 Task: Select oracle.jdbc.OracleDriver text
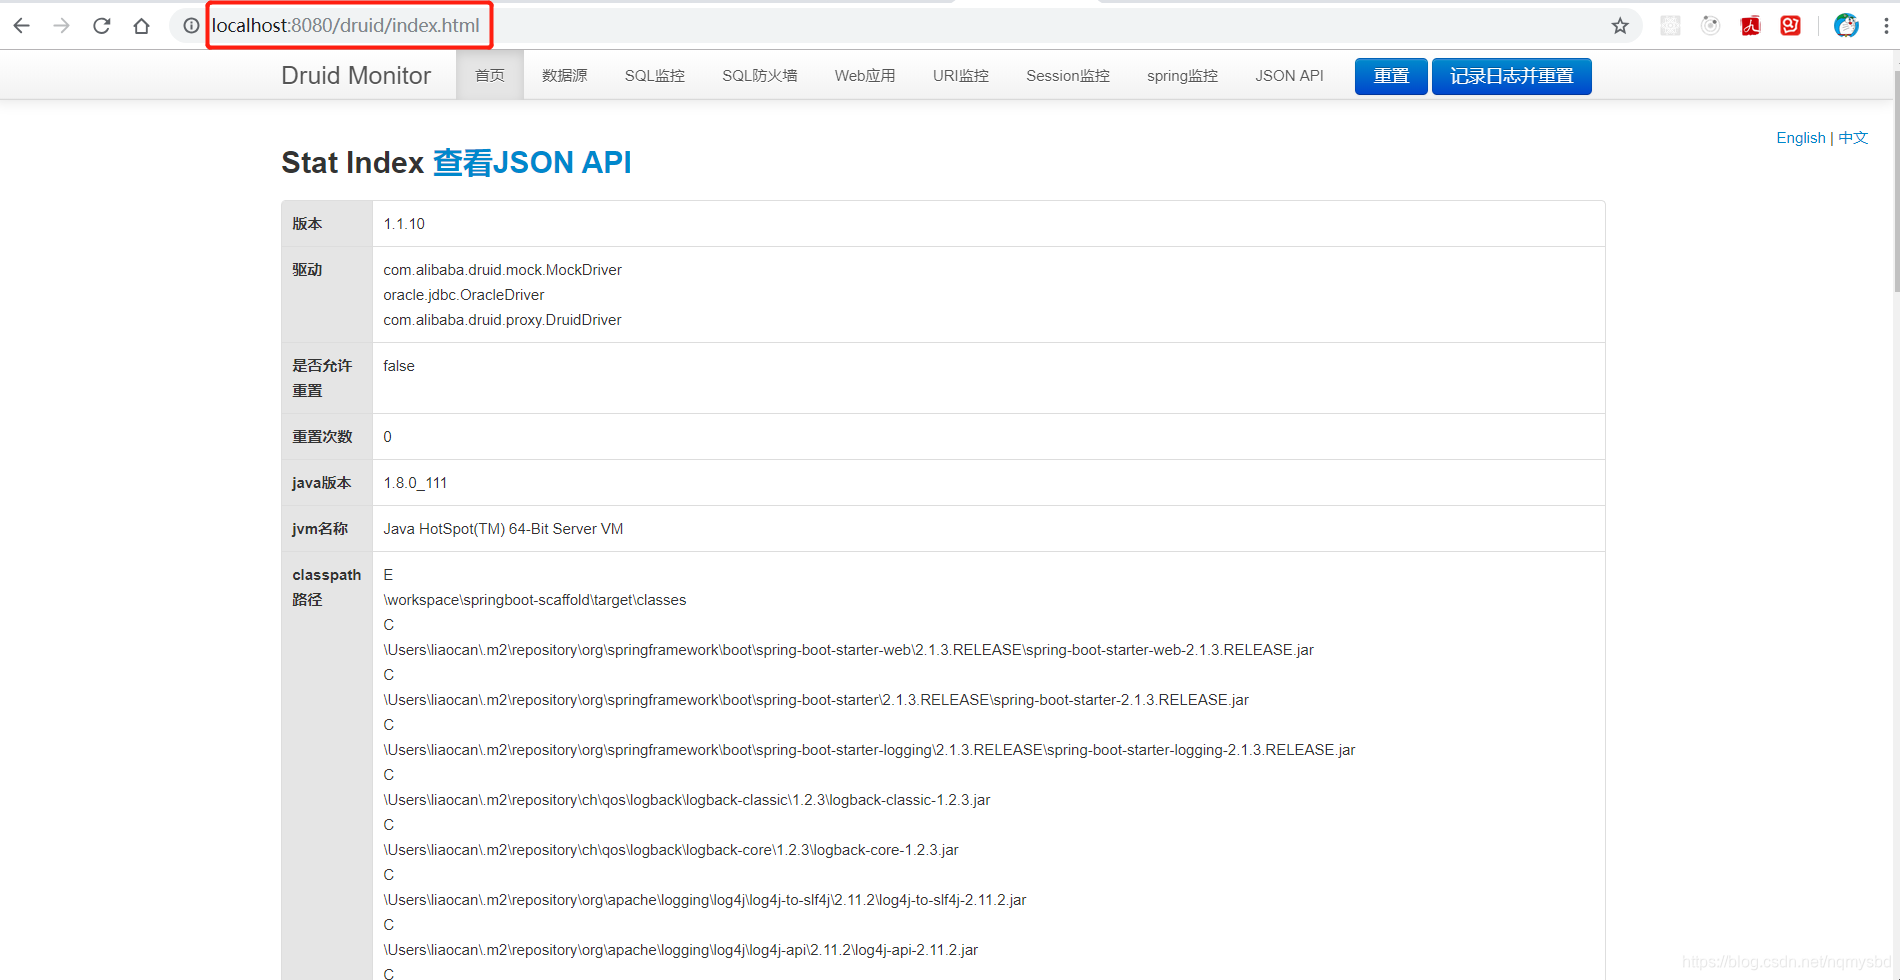pos(464,295)
